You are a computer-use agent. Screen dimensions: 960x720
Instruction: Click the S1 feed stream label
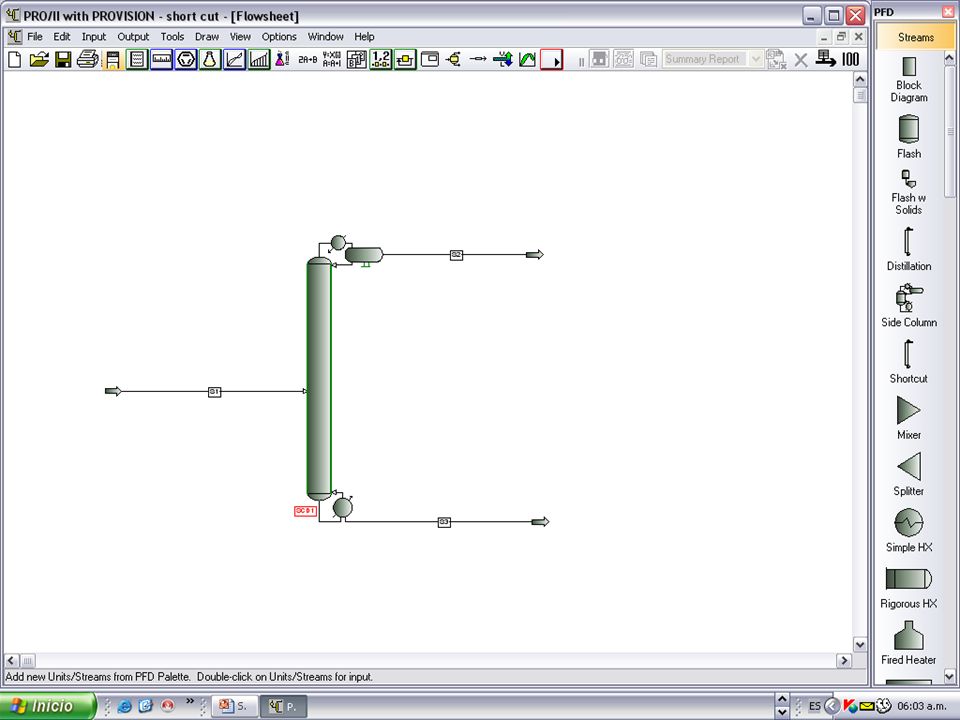(214, 392)
